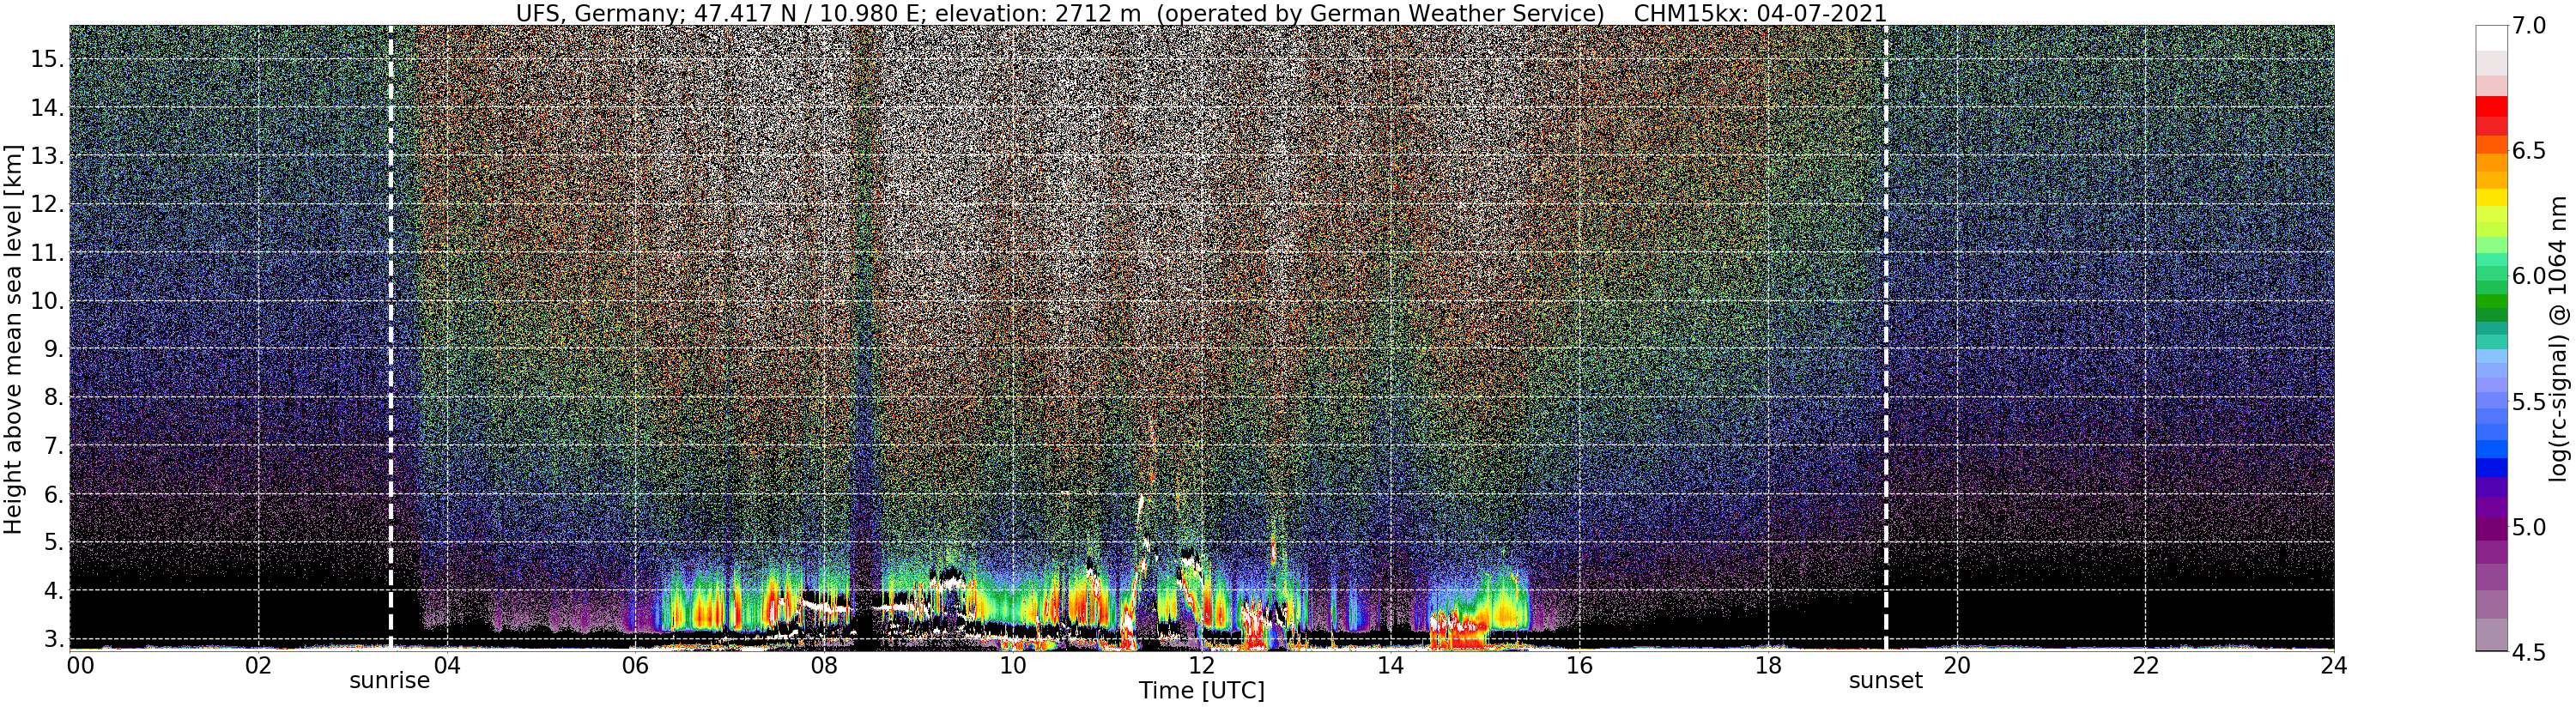Image resolution: width=2576 pixels, height=707 pixels.
Task: Click the height tick '5.'
Action: click(x=53, y=542)
